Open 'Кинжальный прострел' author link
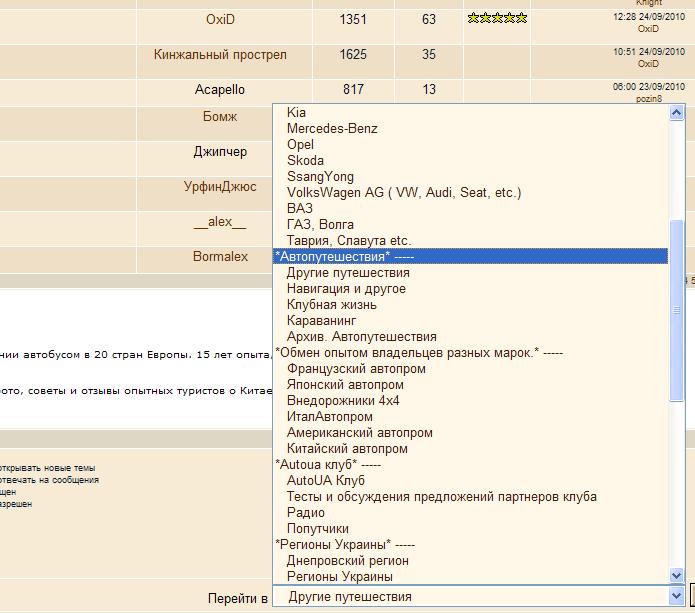 220,54
